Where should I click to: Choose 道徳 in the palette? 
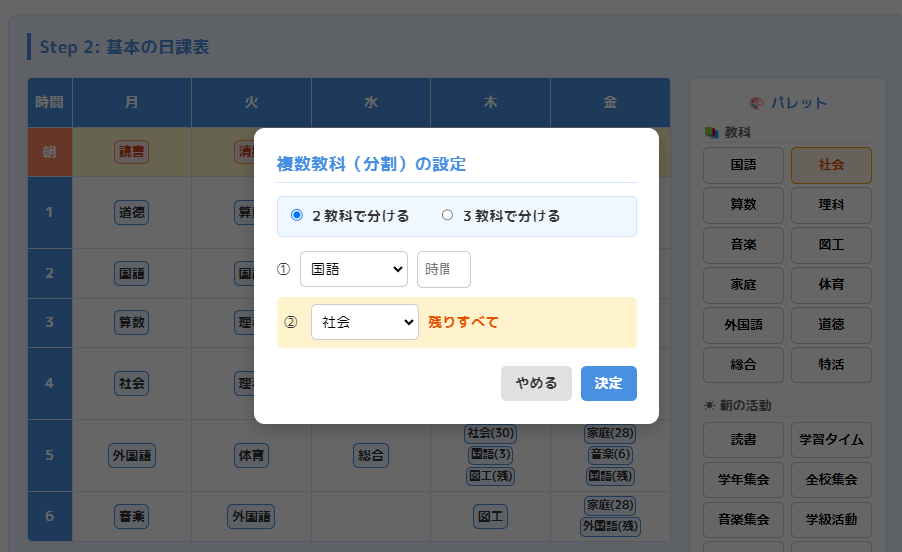(831, 325)
